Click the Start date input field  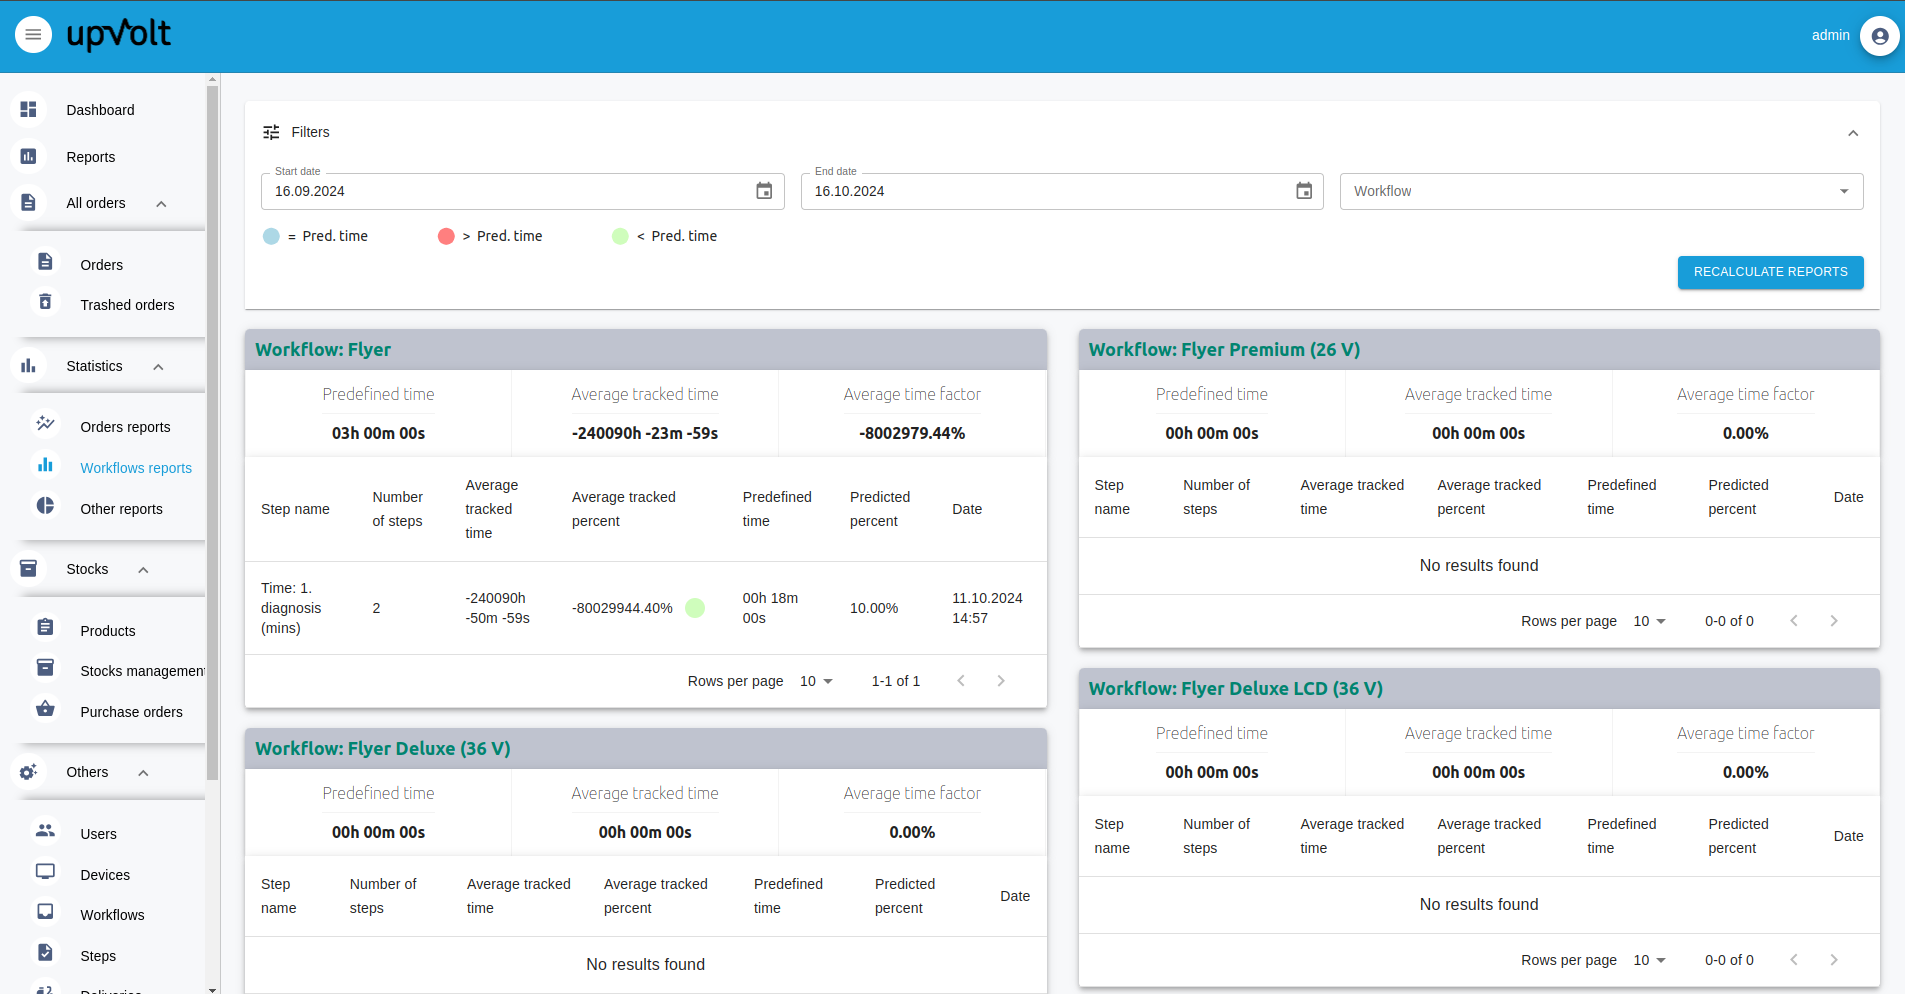pos(522,191)
